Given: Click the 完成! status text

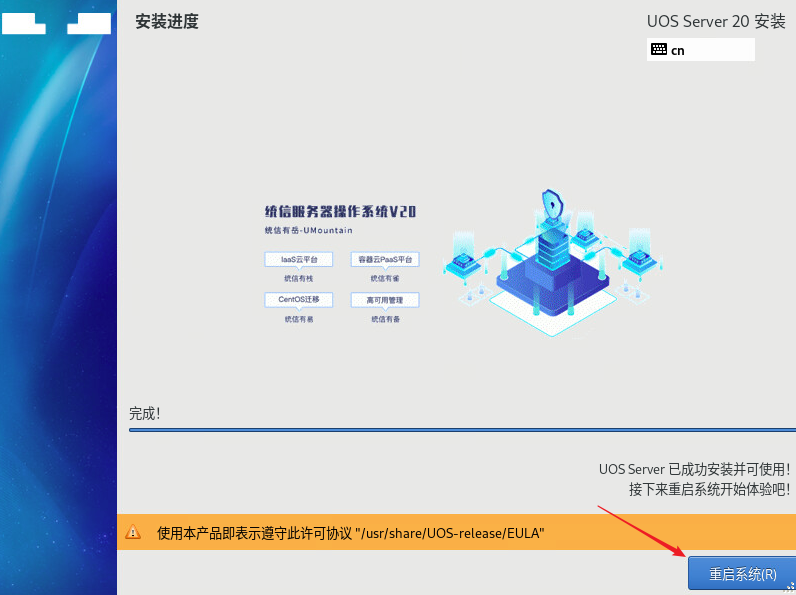Looking at the screenshot, I should pos(145,413).
